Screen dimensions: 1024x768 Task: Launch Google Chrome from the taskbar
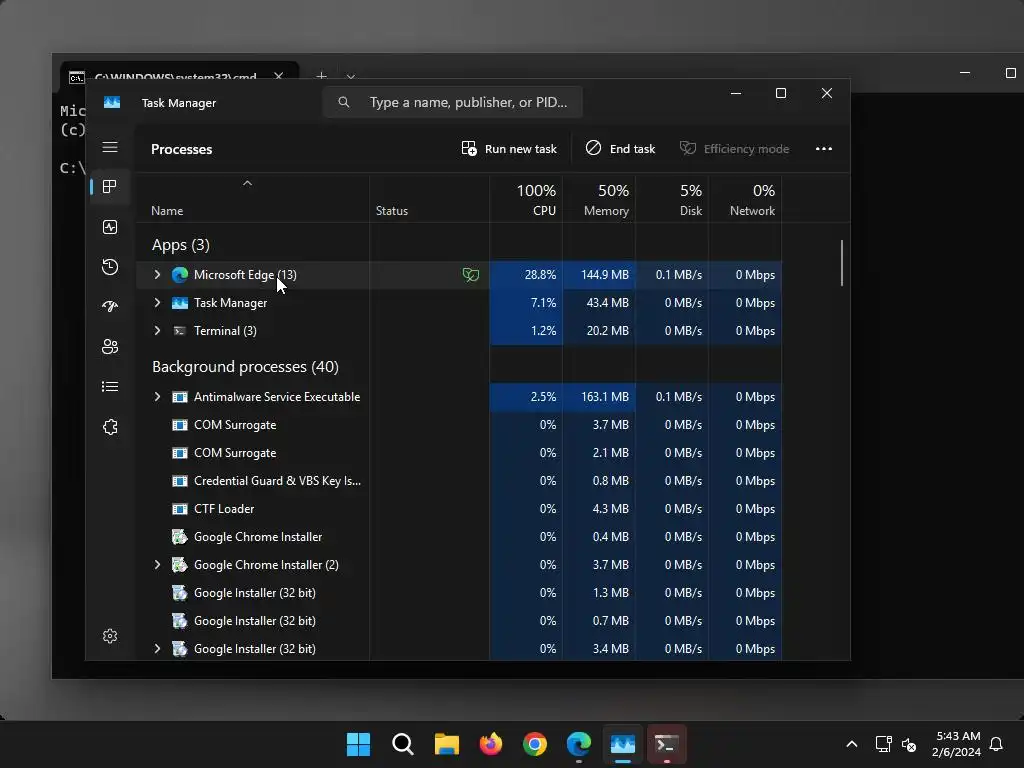point(535,744)
